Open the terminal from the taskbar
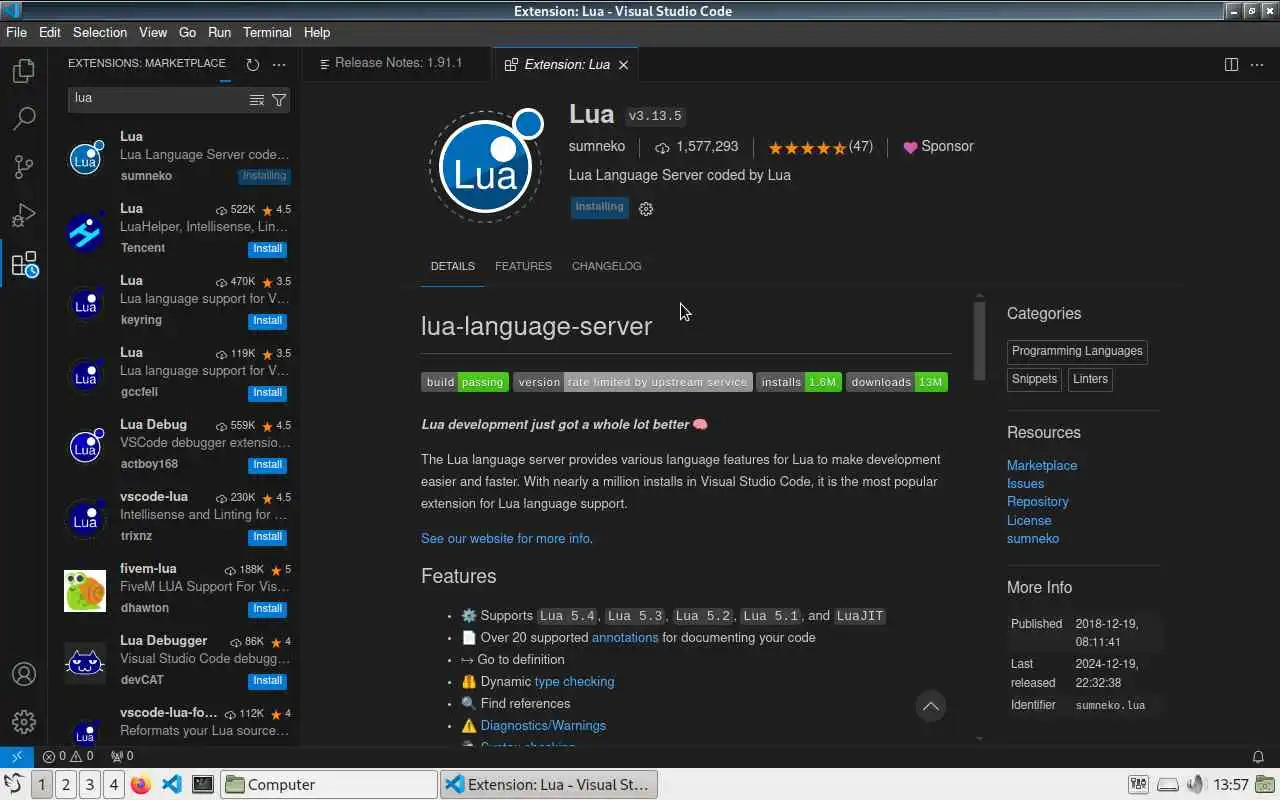This screenshot has width=1280, height=800. click(202, 784)
